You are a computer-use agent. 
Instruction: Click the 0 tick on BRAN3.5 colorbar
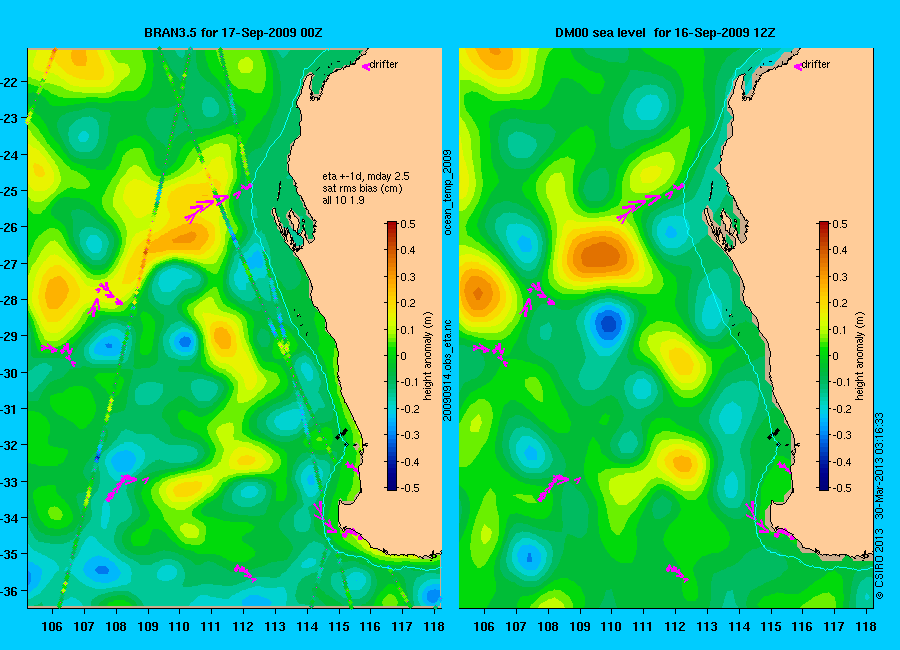[404, 356]
